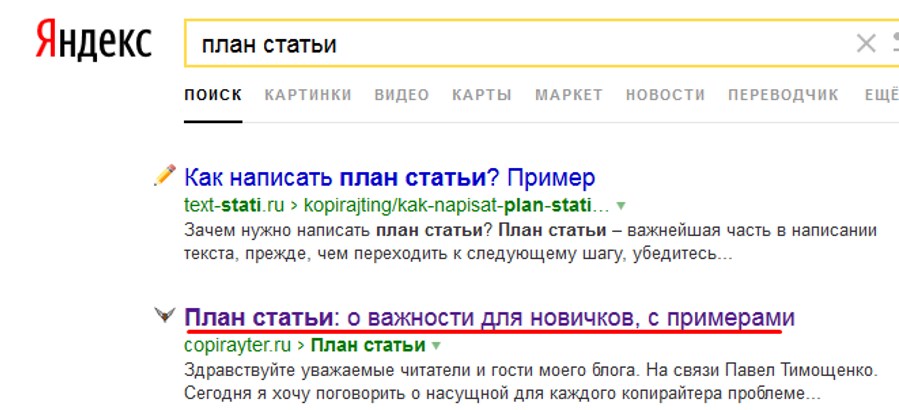Clear the search query with X

click(x=866, y=44)
